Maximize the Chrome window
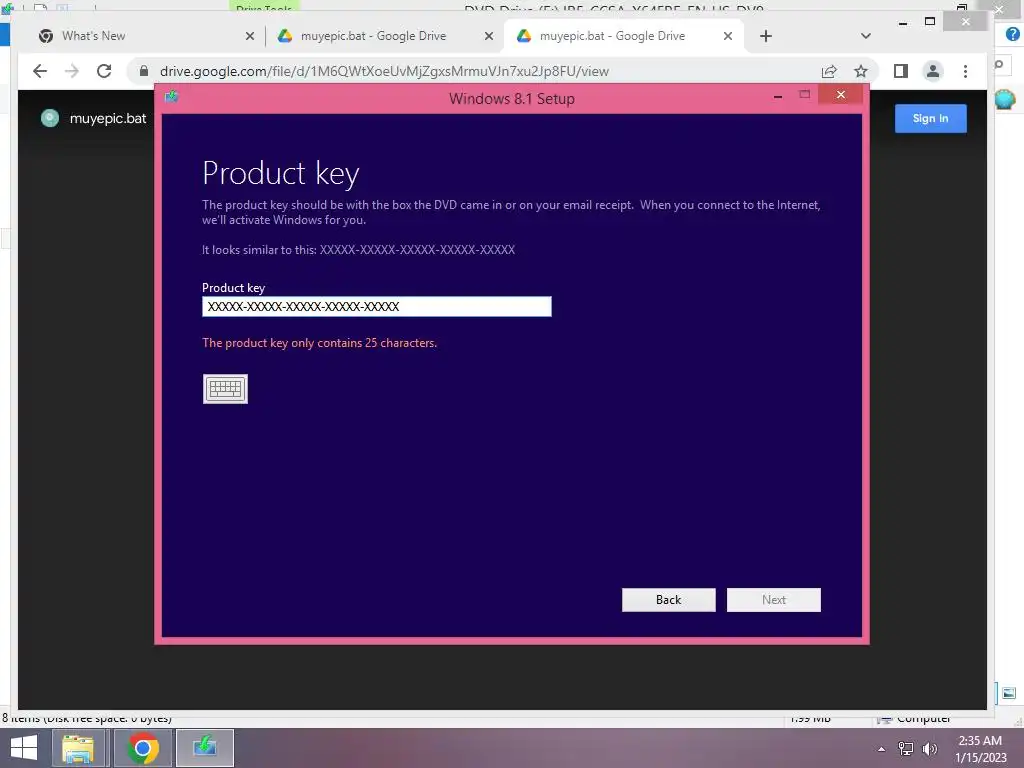The height and width of the screenshot is (768, 1024). click(930, 22)
